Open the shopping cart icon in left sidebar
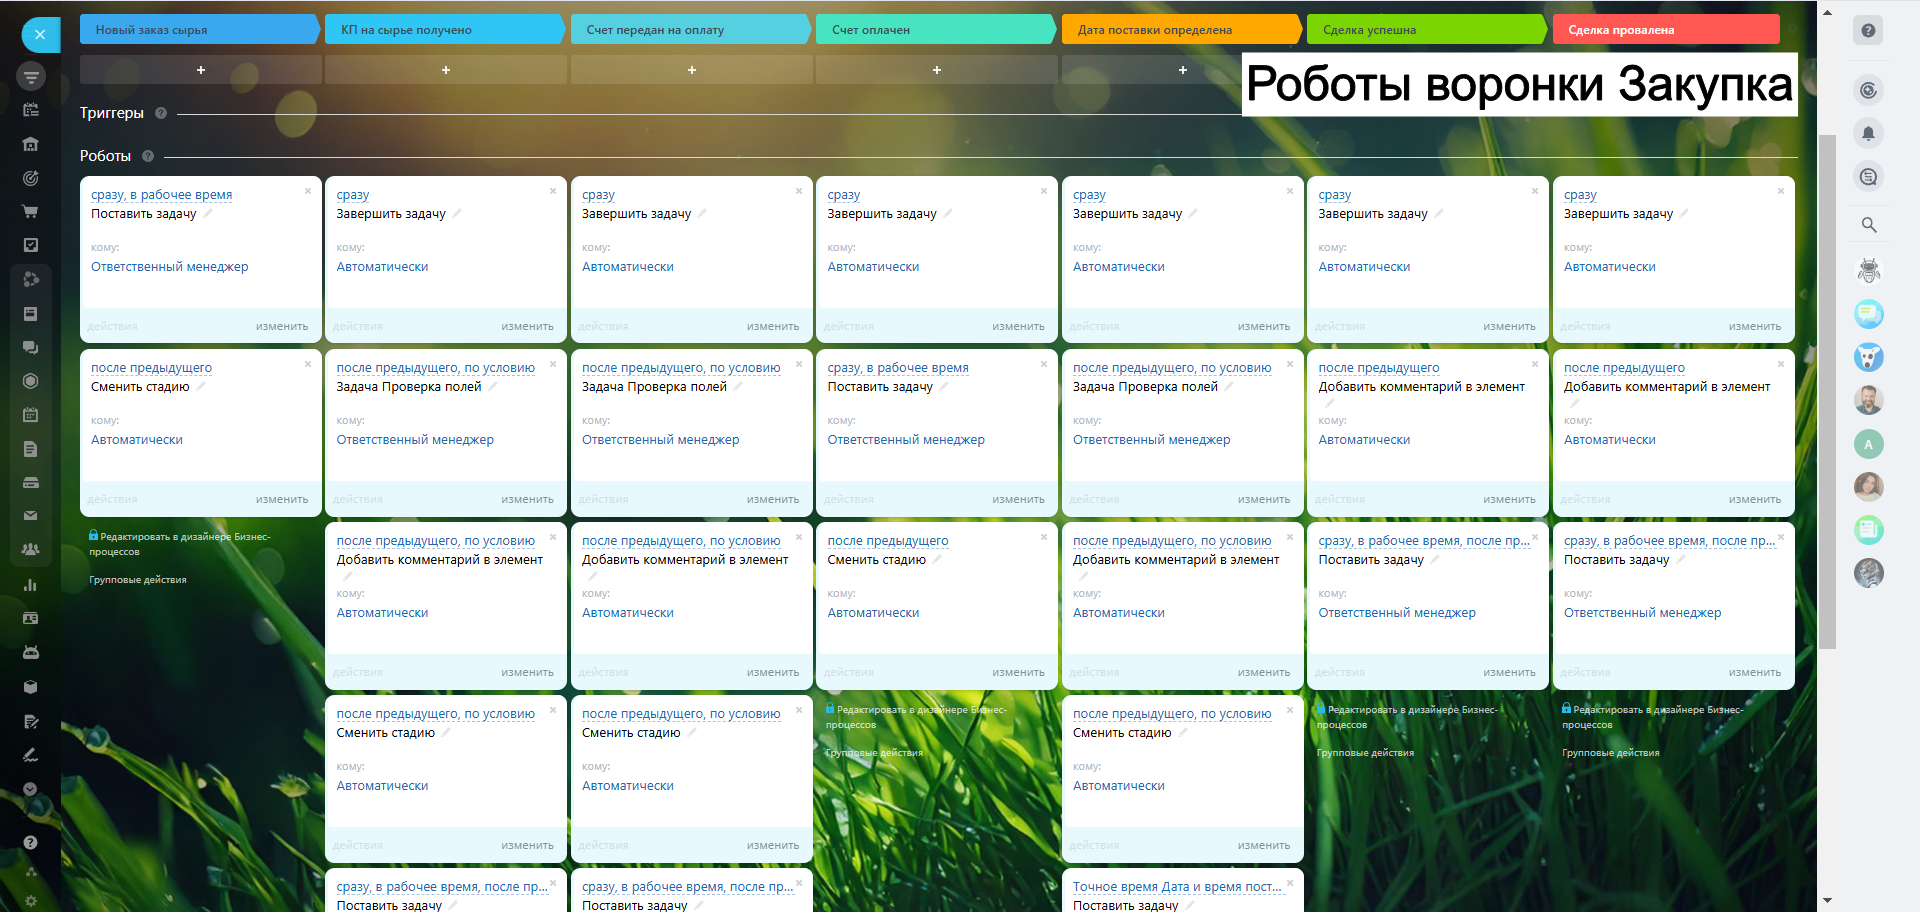Image resolution: width=1920 pixels, height=912 pixels. click(x=31, y=211)
